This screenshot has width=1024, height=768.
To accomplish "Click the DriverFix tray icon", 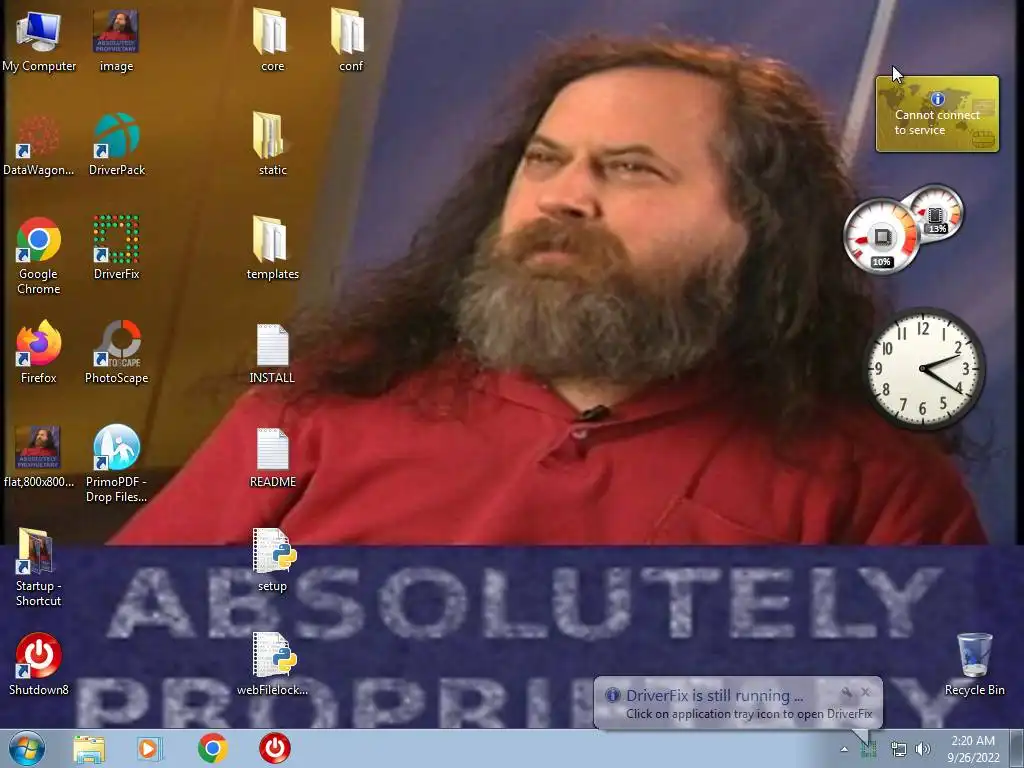I will point(869,750).
